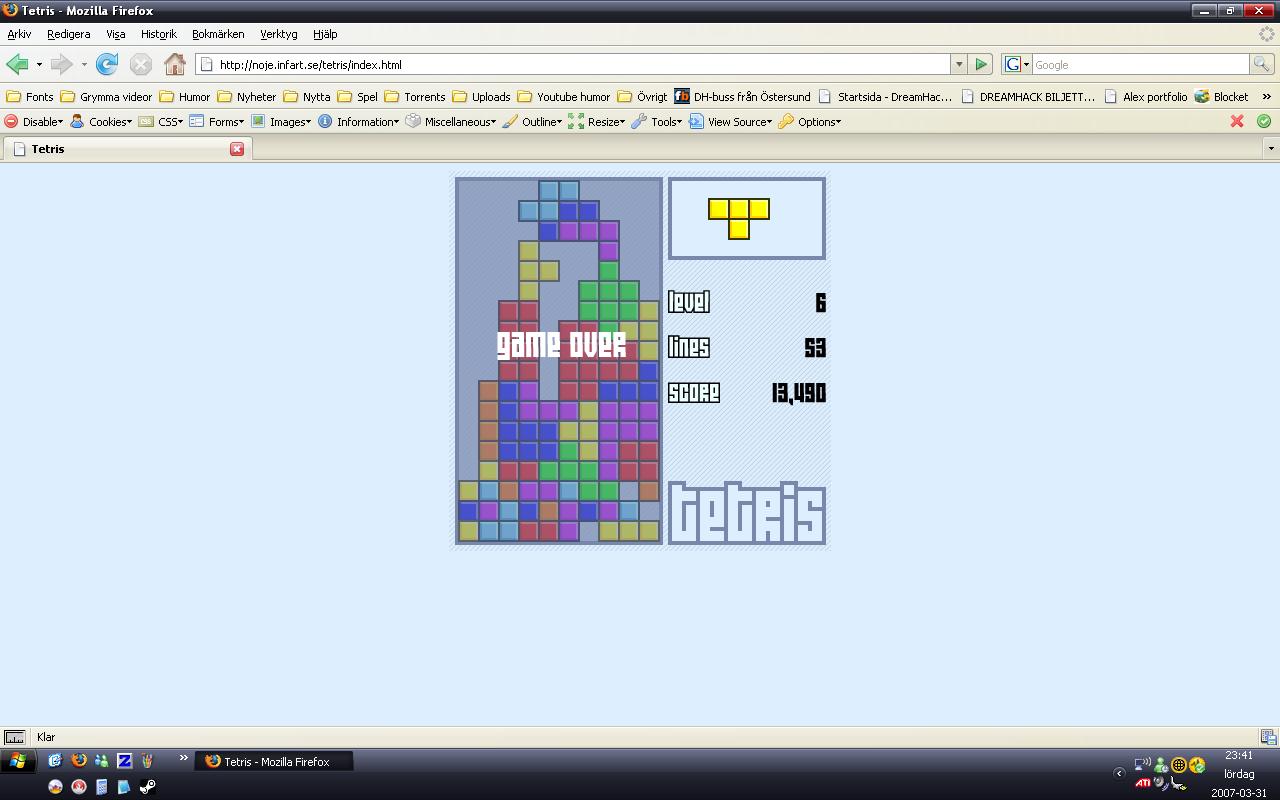1280x800 pixels.
Task: Click the address bar with noje.infart.se URL
Action: click(x=573, y=64)
